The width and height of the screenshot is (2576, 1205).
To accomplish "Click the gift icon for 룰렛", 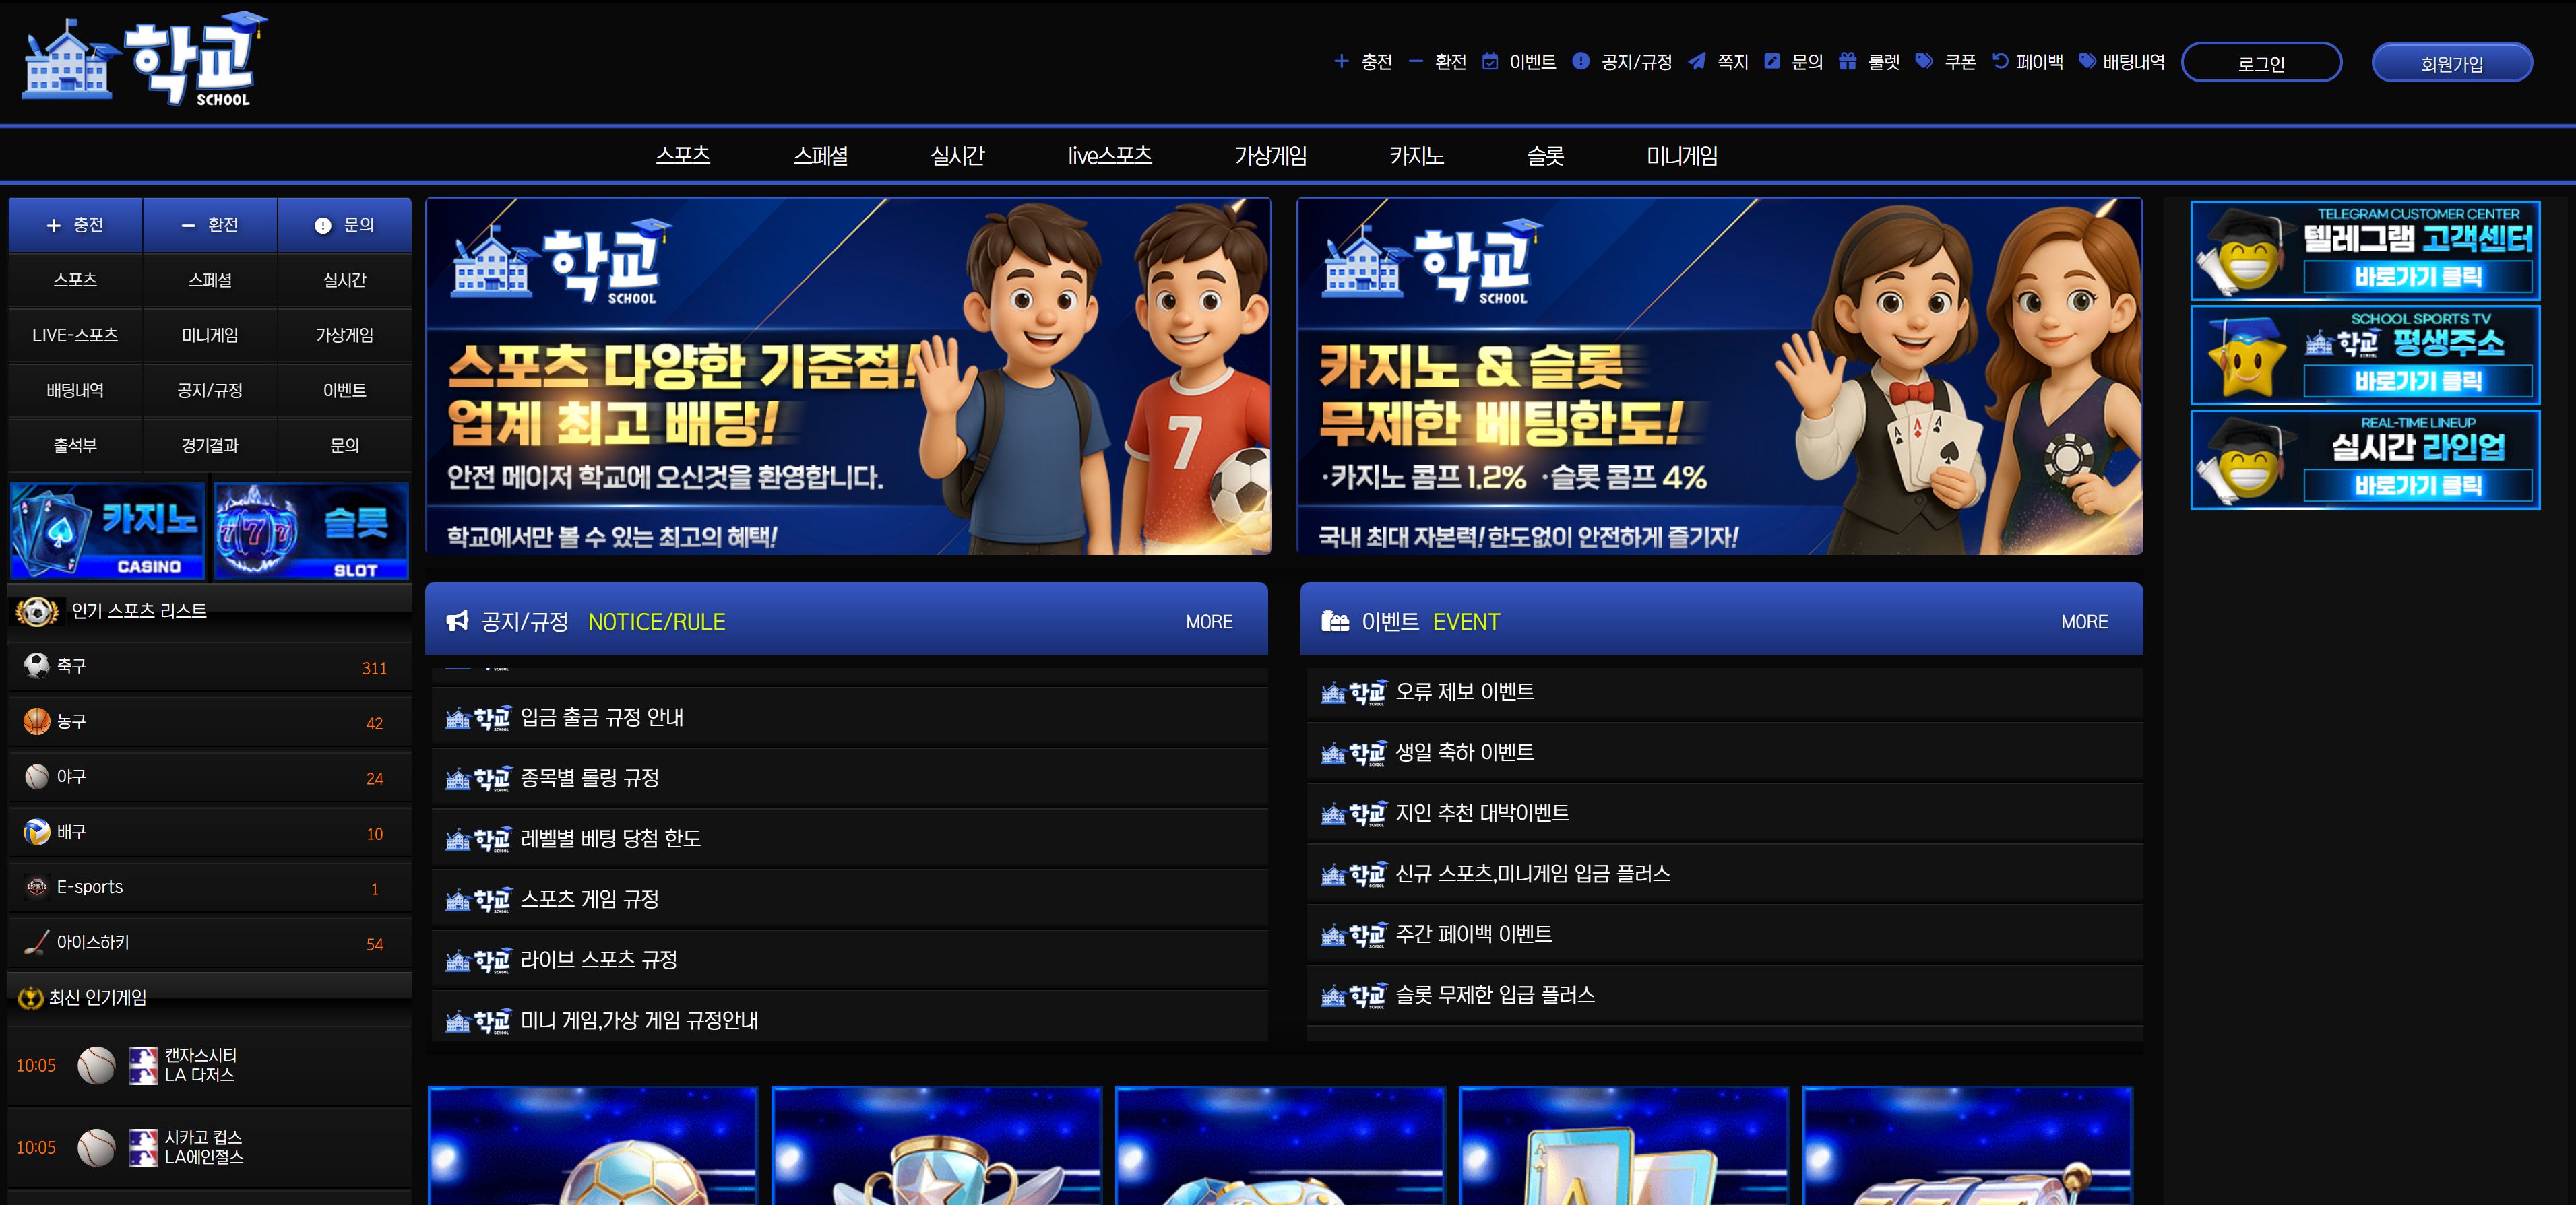I will point(1847,62).
